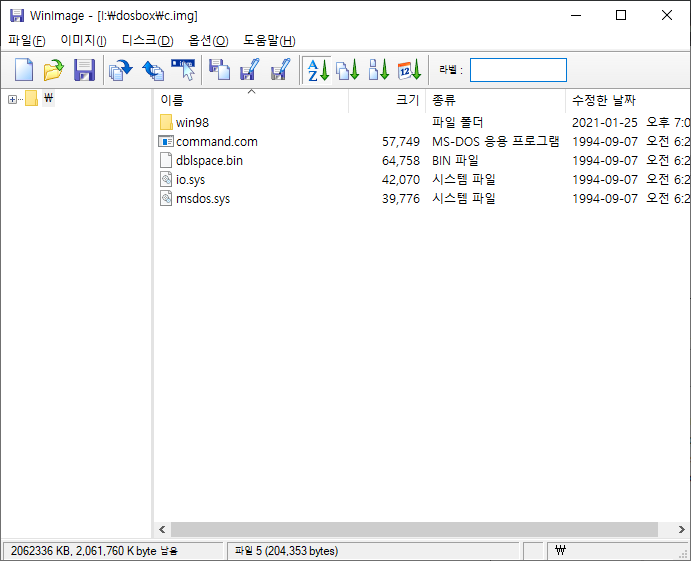Click type text BIN 파일
691x561 pixels.
tap(455, 160)
